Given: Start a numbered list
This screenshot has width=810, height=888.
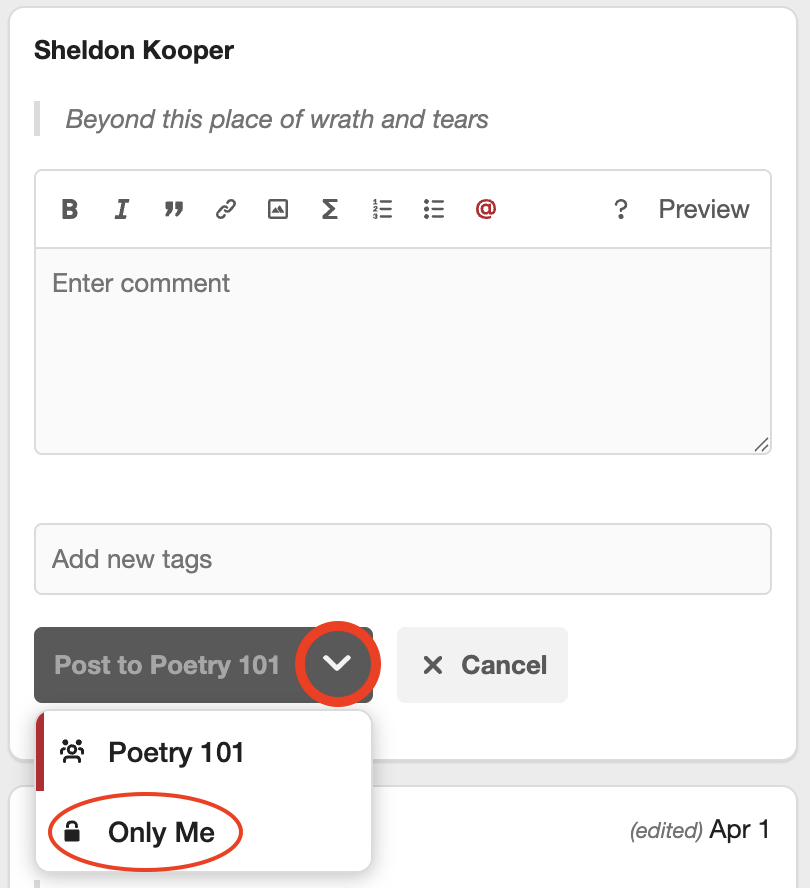Looking at the screenshot, I should coord(382,209).
